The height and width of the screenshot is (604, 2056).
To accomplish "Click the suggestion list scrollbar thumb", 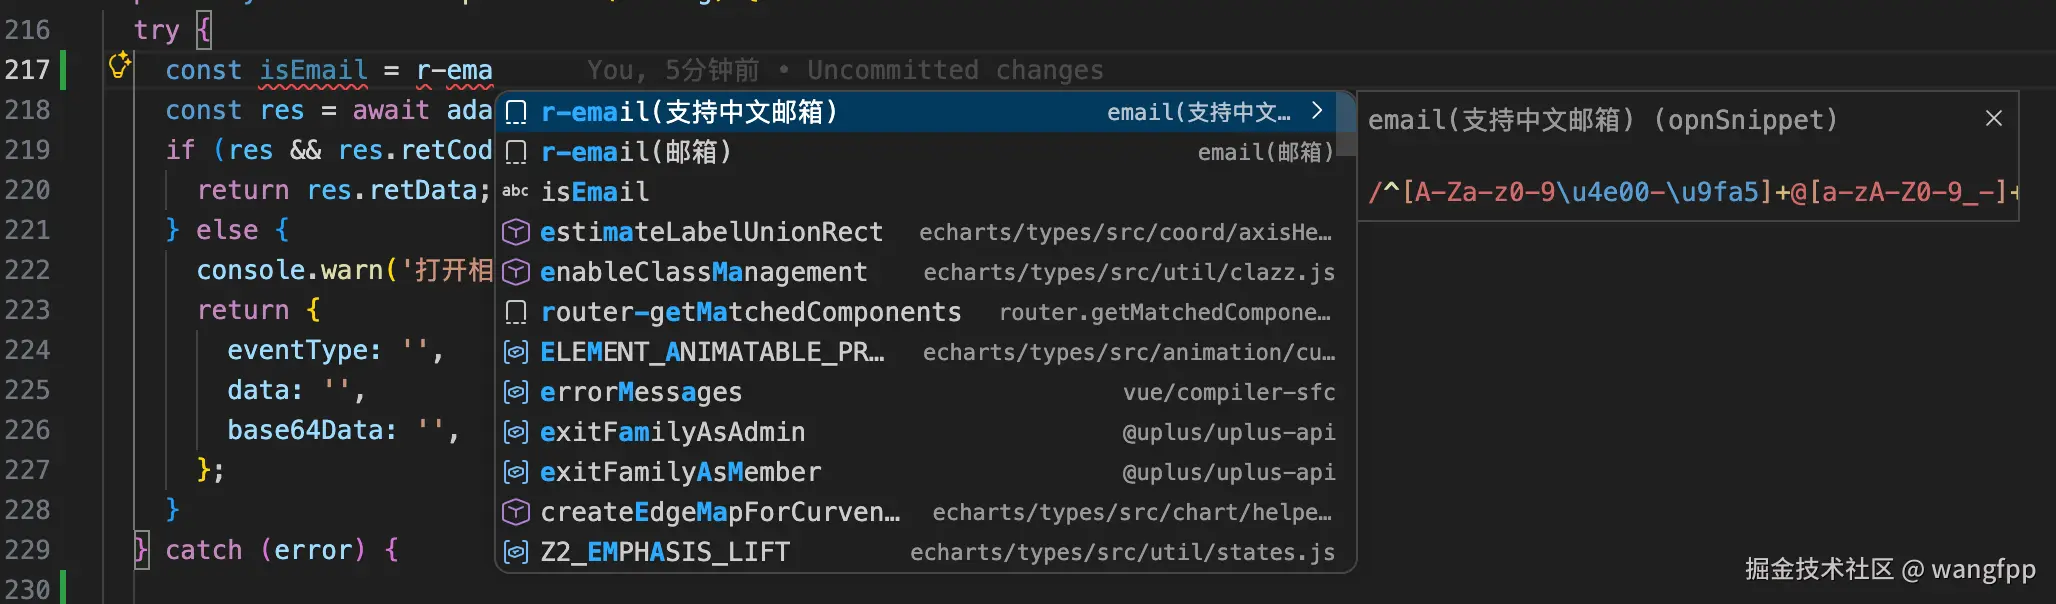I will point(1346,124).
